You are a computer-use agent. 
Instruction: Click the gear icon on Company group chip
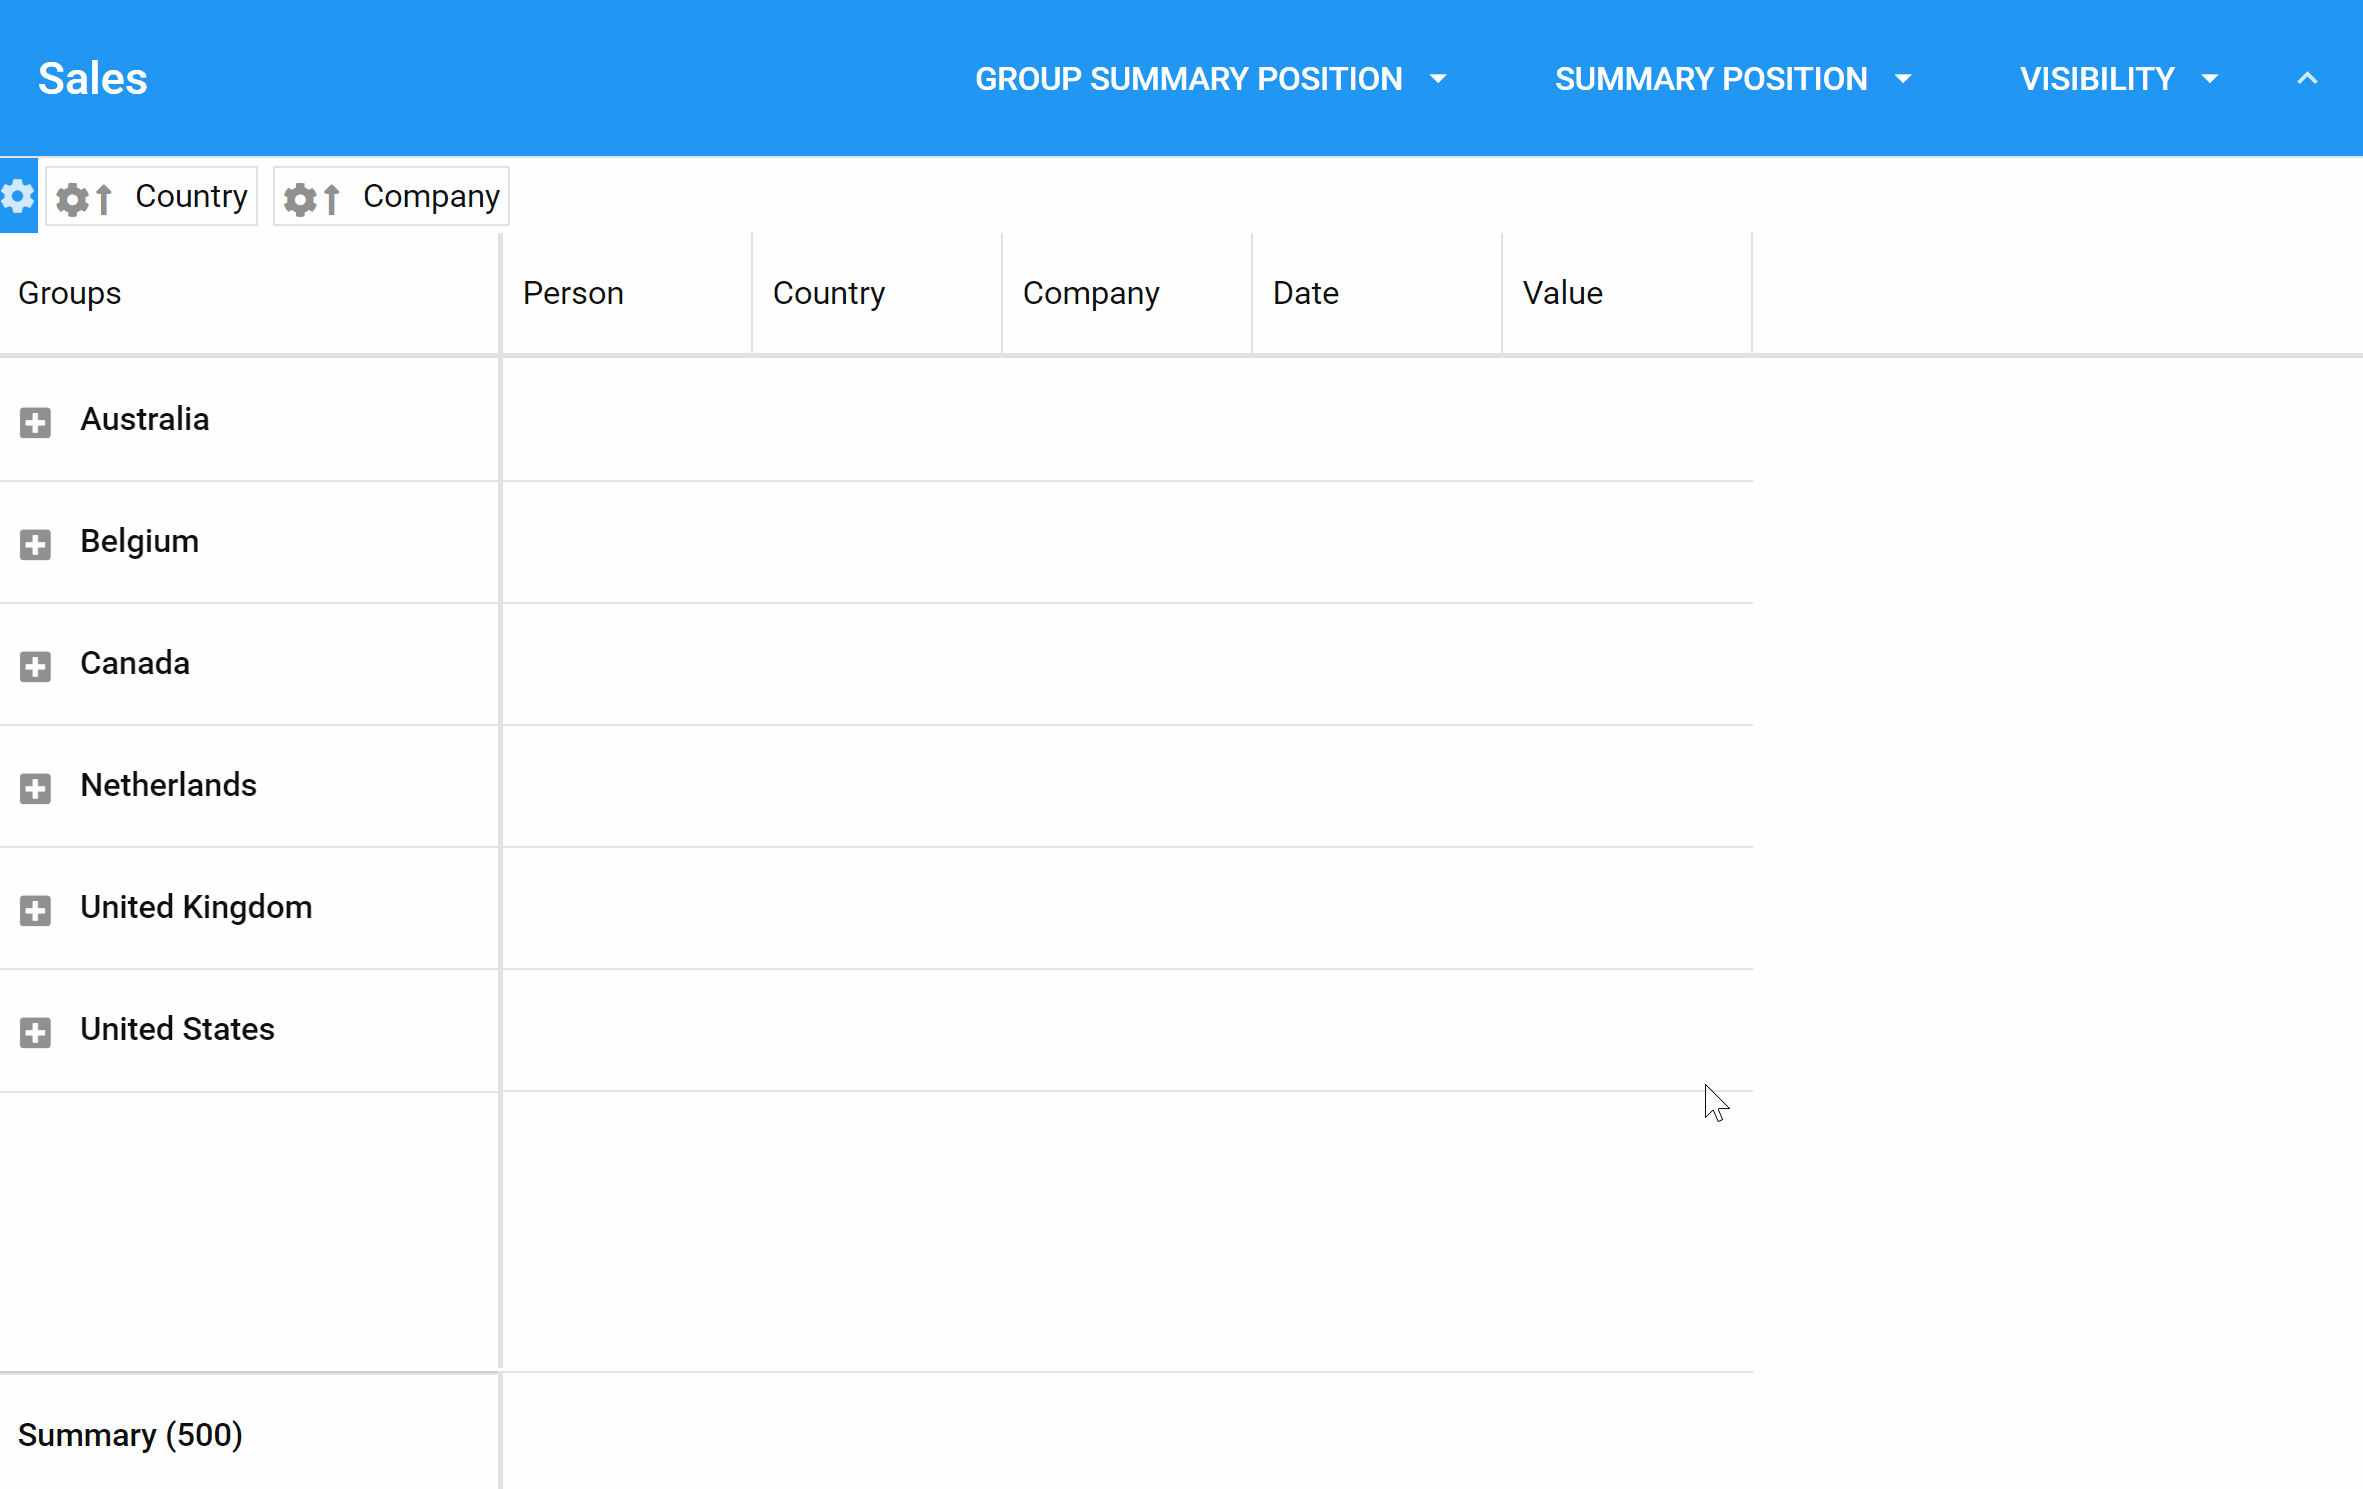click(300, 199)
